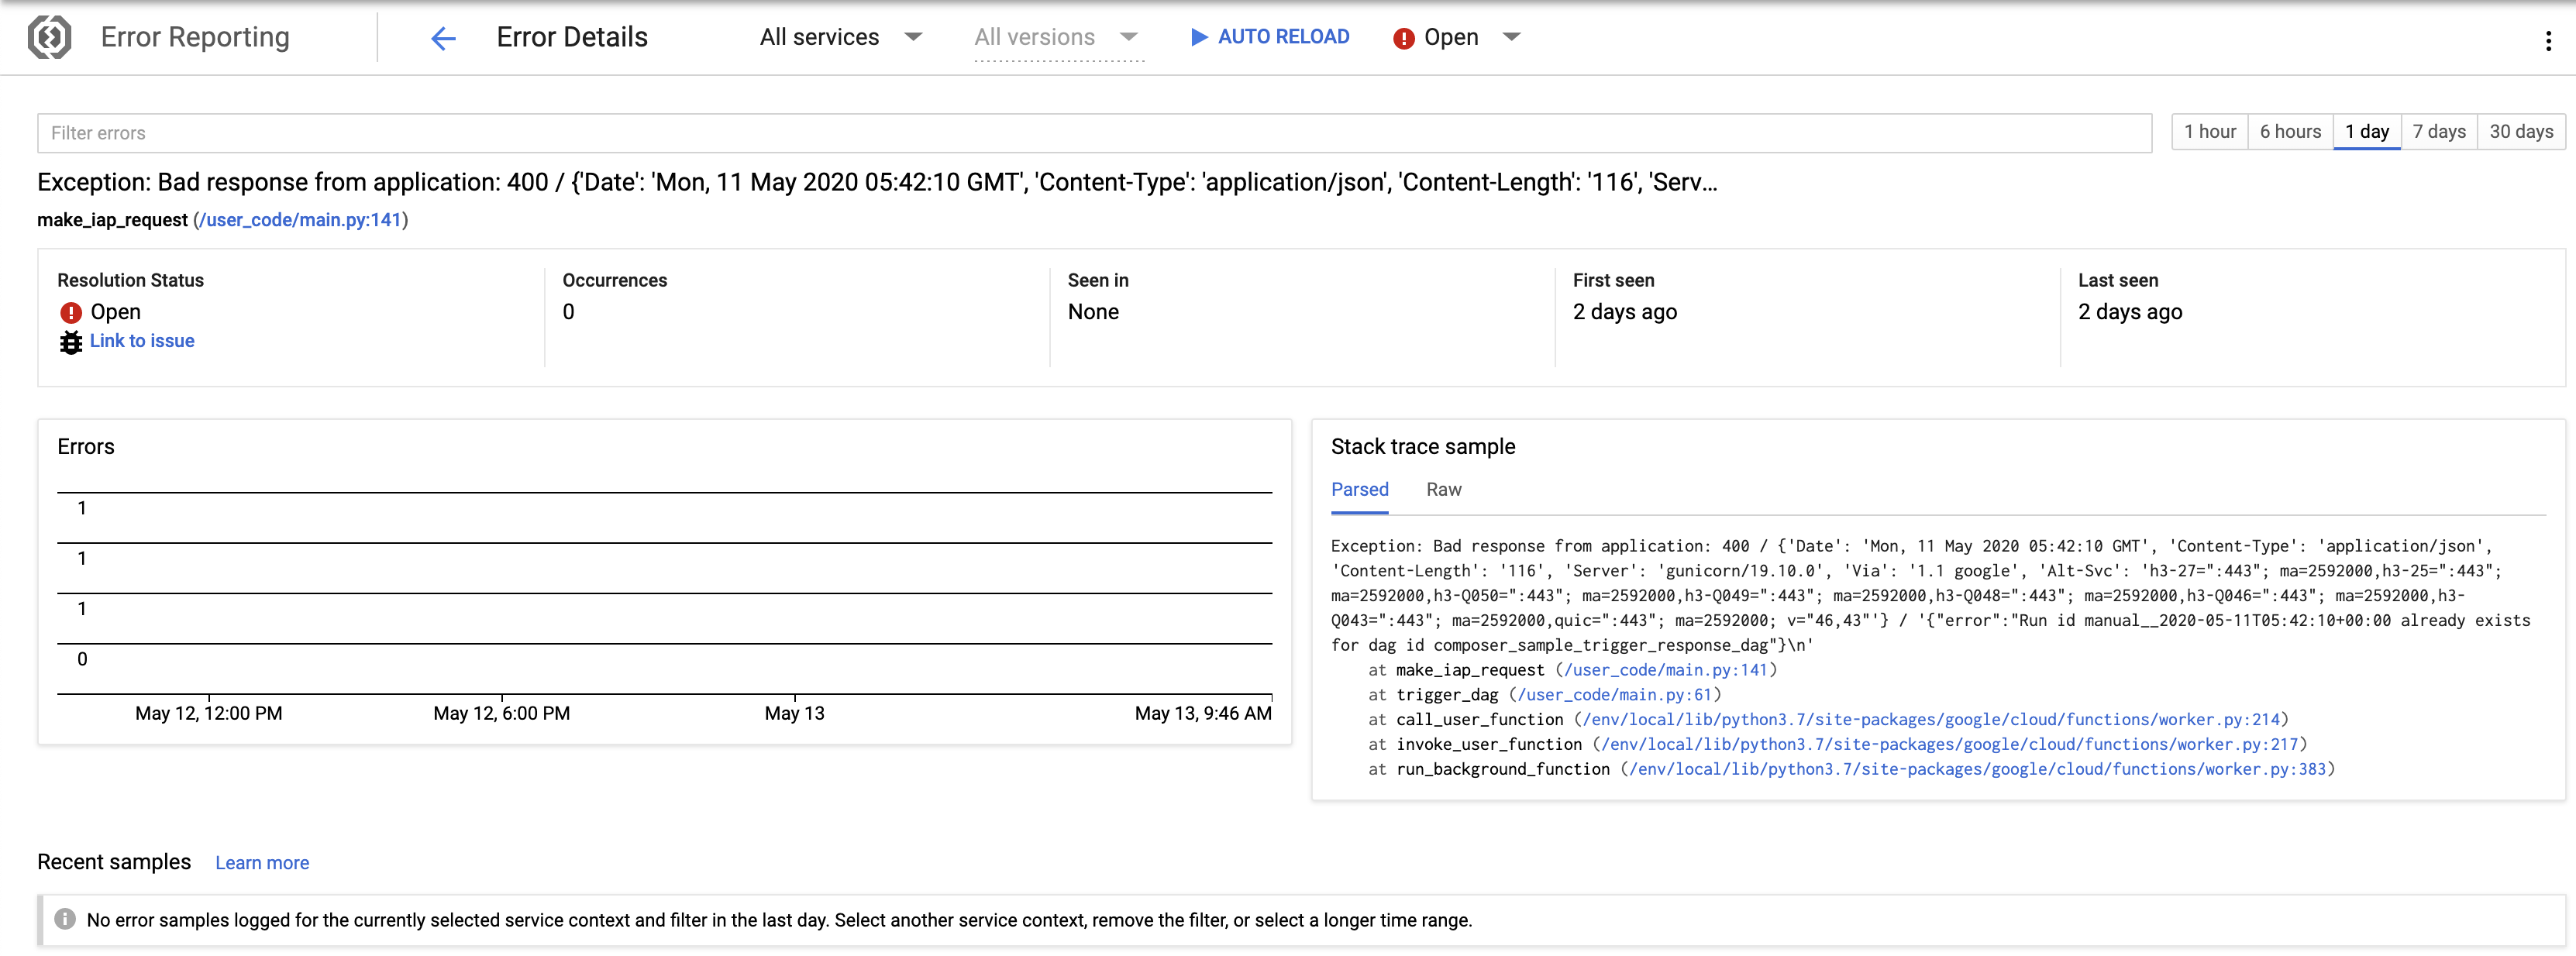Select the 1 hour time range
Image resolution: width=2576 pixels, height=956 pixels.
(2210, 131)
